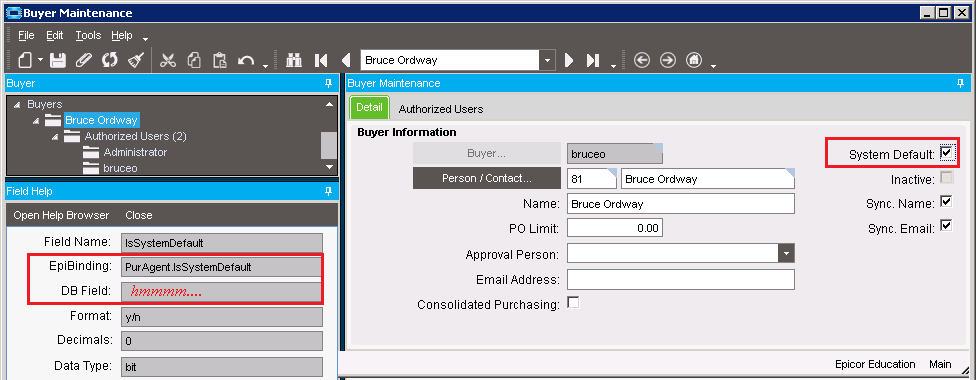
Task: Jump to the first buyer record
Action: click(x=321, y=60)
